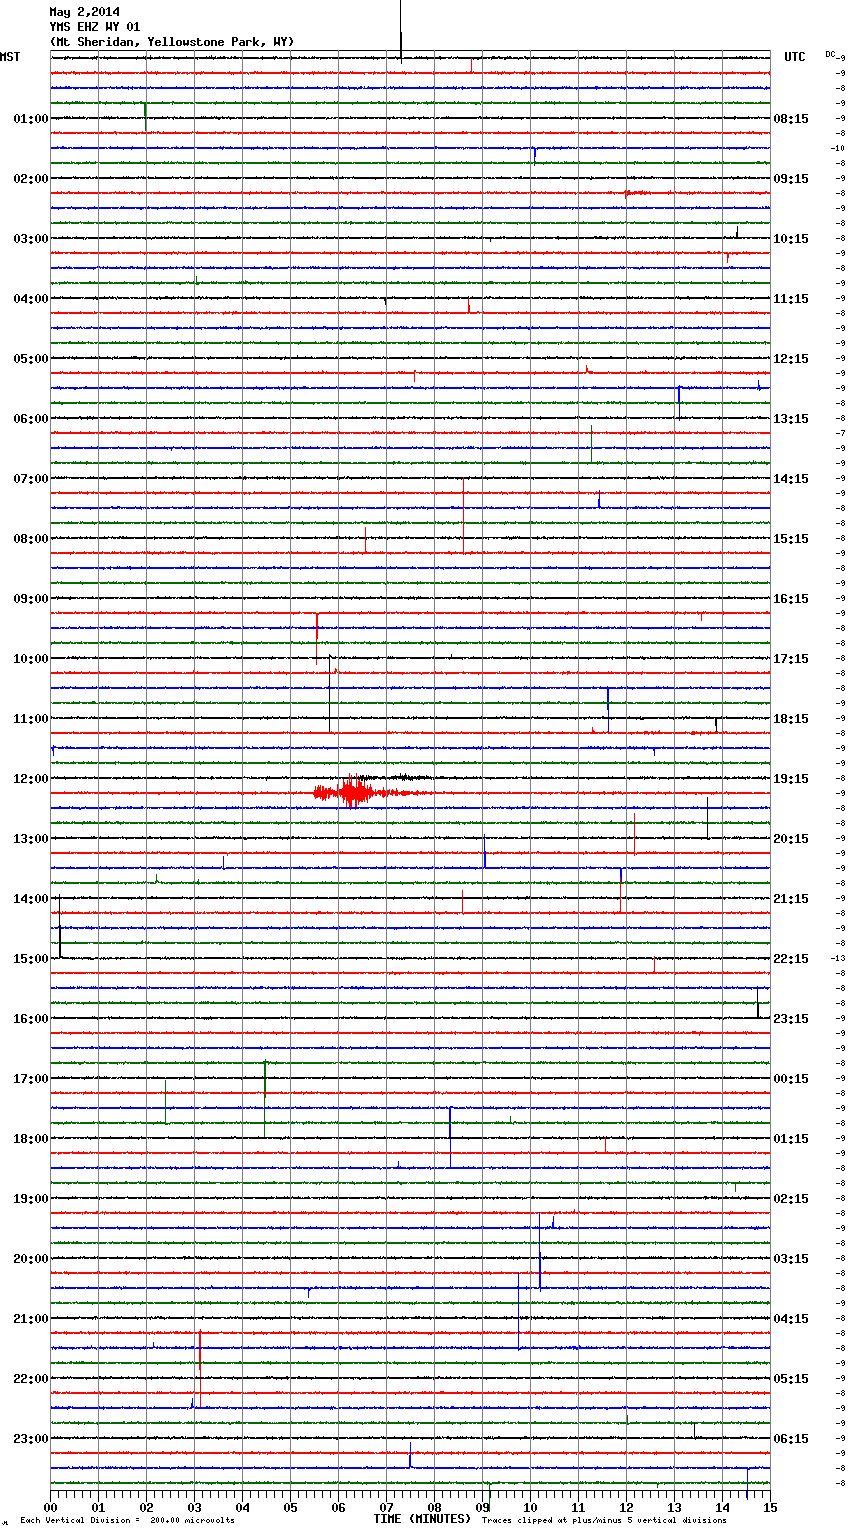Screen dimensions: 850x1534
Task: Click minute tick '09' on the bottom axis
Action: (483, 1507)
